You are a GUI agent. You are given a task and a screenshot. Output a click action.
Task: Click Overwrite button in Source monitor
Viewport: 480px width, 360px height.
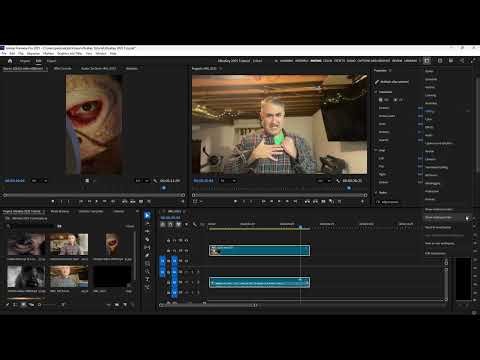[x=133, y=201]
